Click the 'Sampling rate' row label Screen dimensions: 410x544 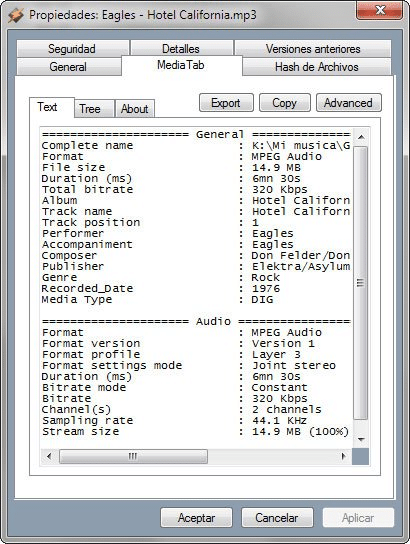(x=87, y=420)
